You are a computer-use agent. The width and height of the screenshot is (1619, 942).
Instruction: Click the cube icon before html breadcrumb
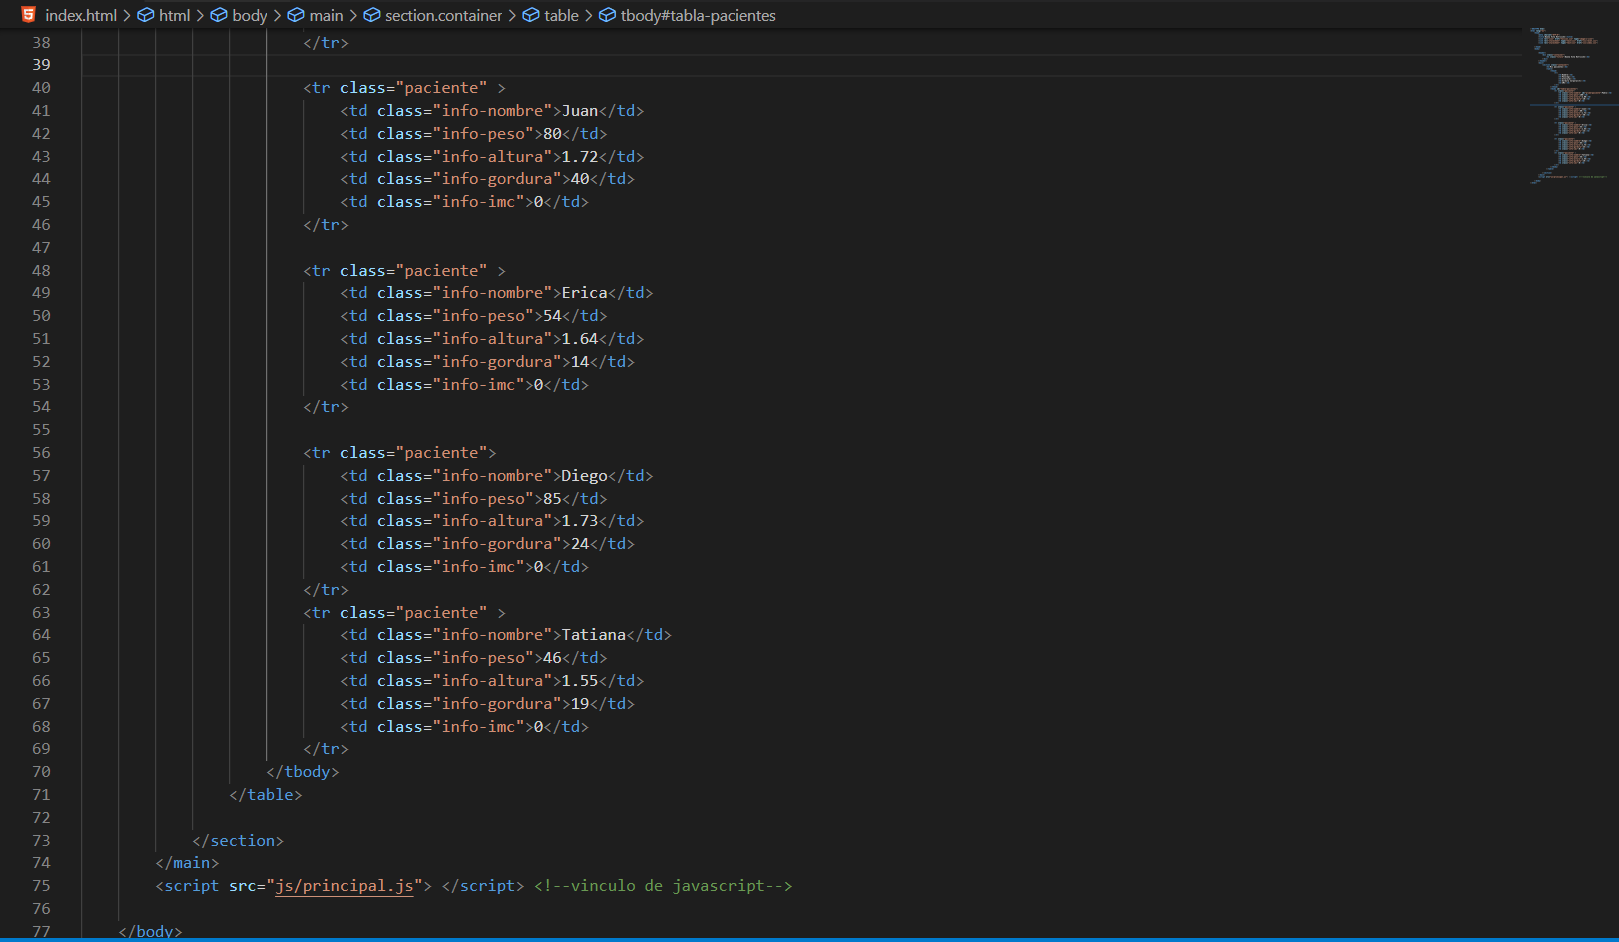click(x=146, y=15)
